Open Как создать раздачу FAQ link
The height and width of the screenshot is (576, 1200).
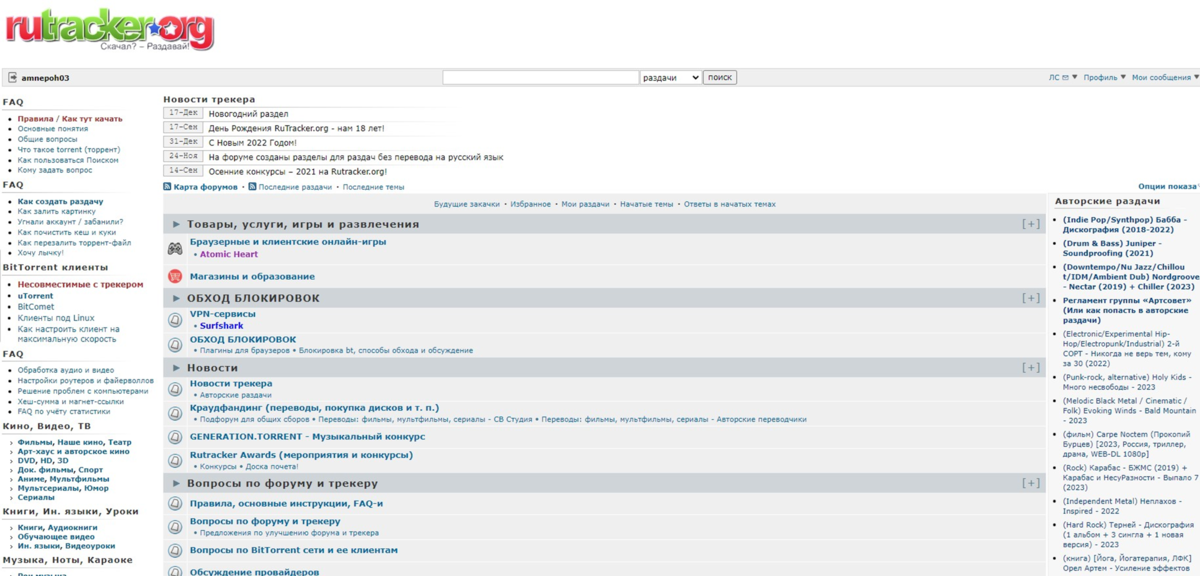(60, 201)
